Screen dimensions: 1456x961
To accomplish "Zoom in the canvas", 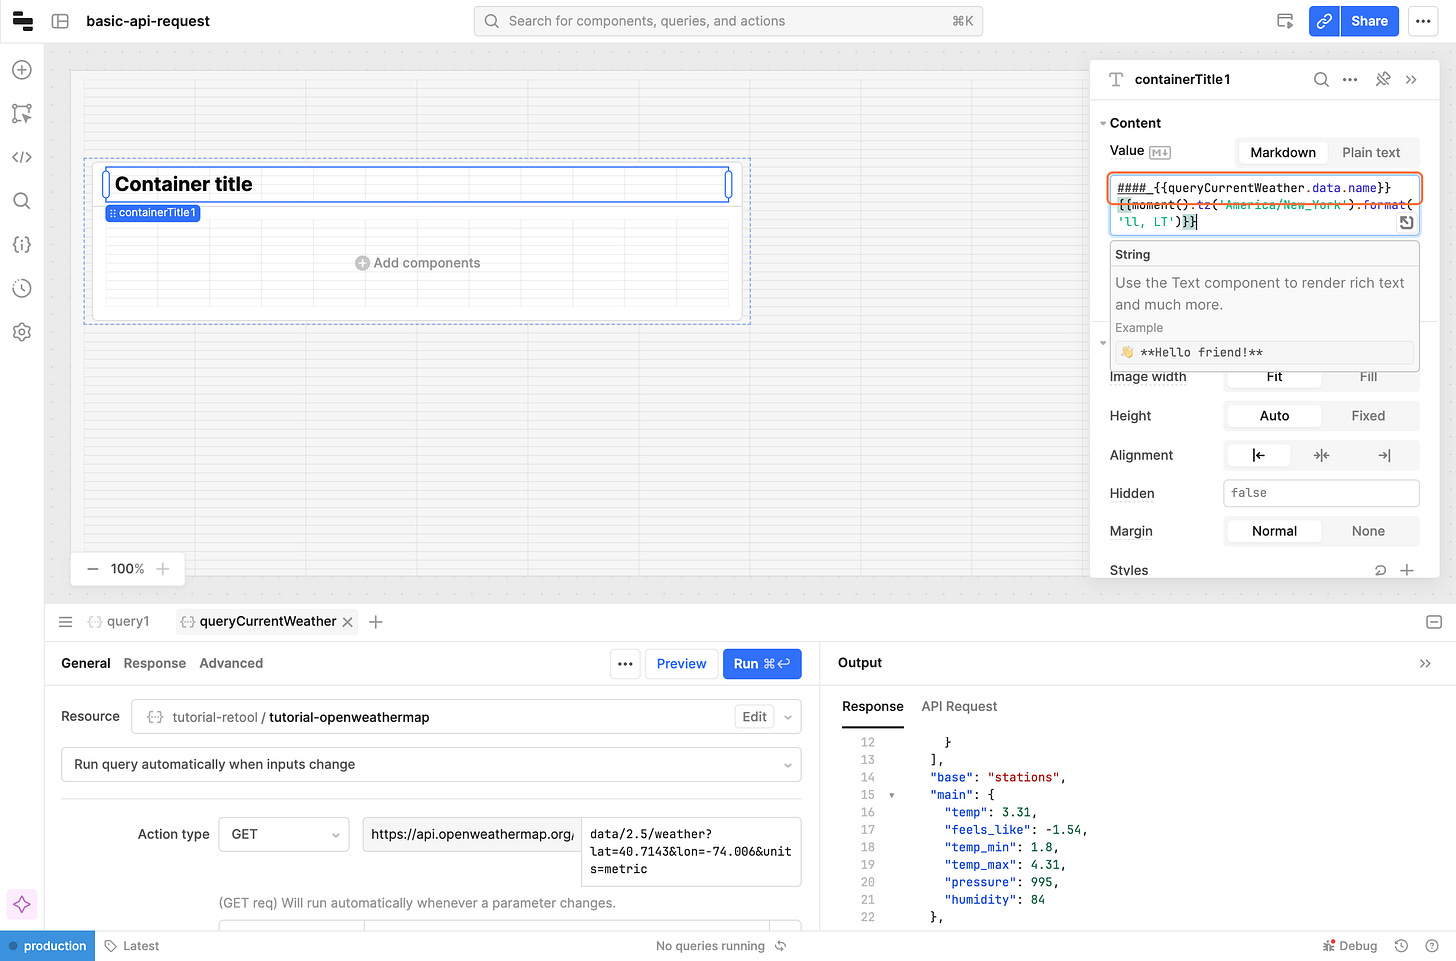I will click(163, 569).
